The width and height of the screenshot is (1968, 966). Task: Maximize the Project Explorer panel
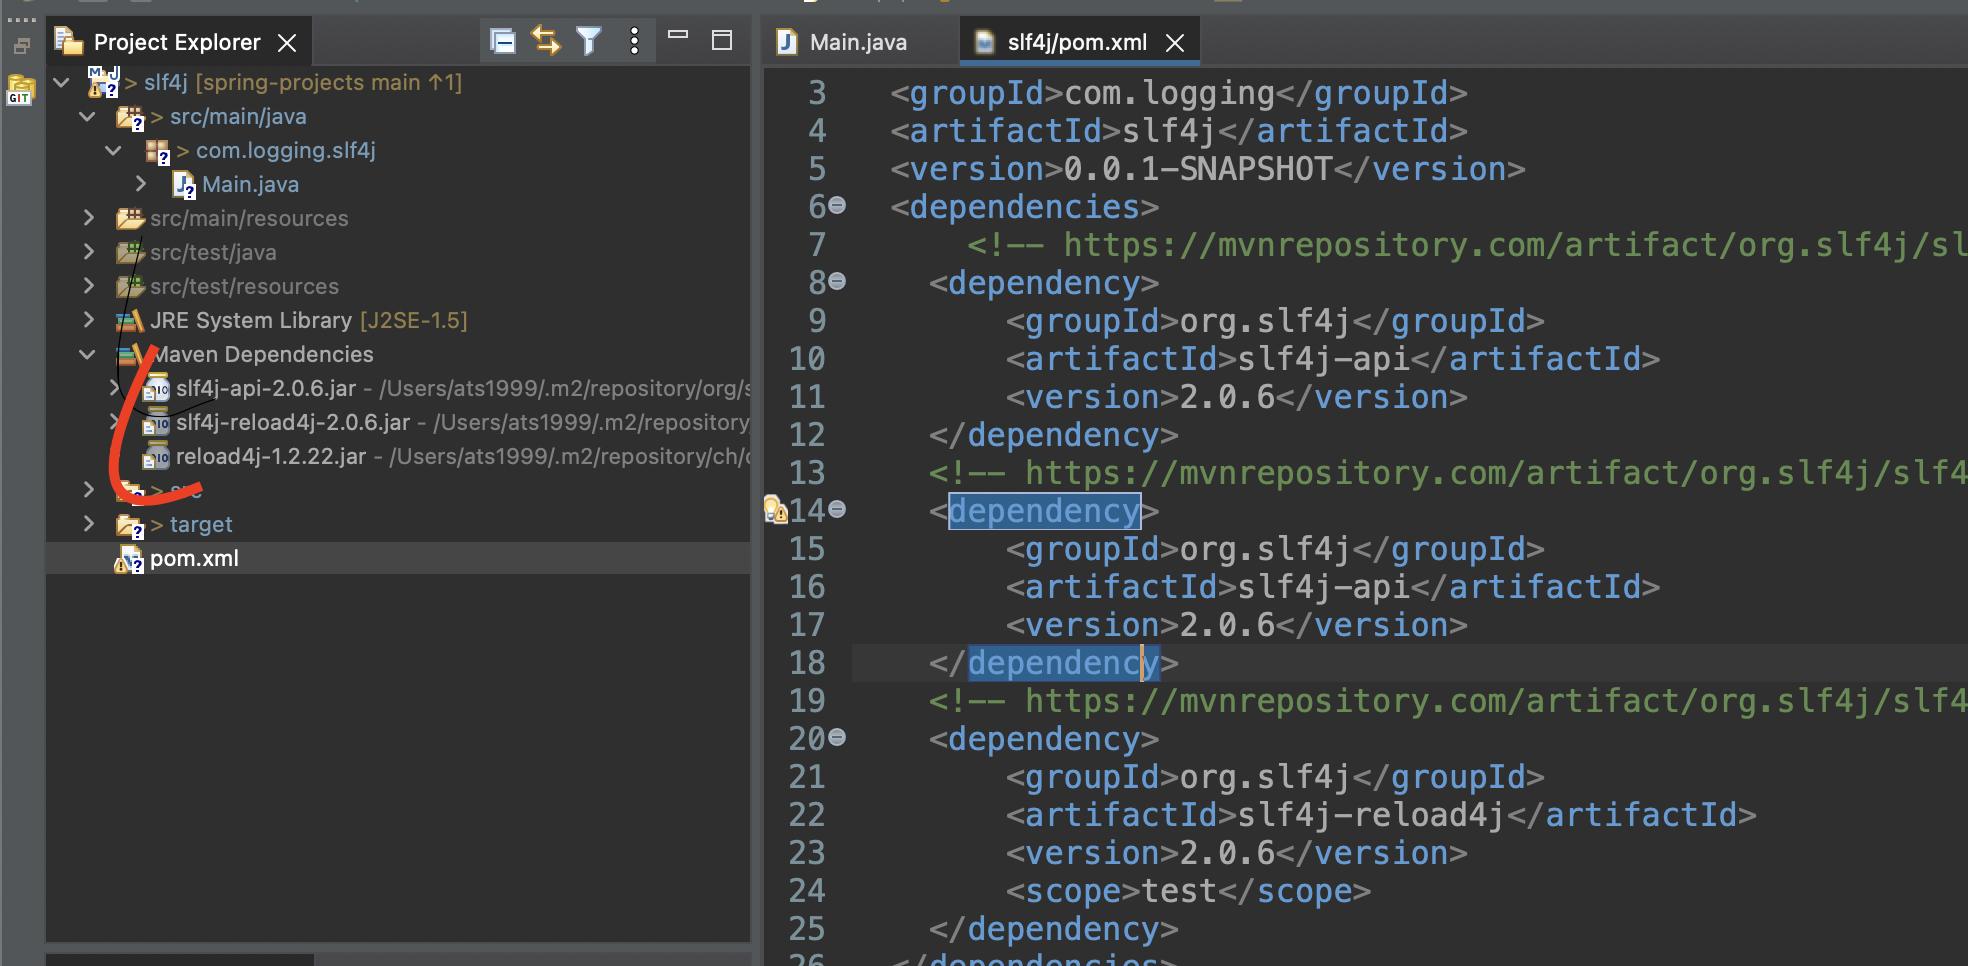coord(722,40)
